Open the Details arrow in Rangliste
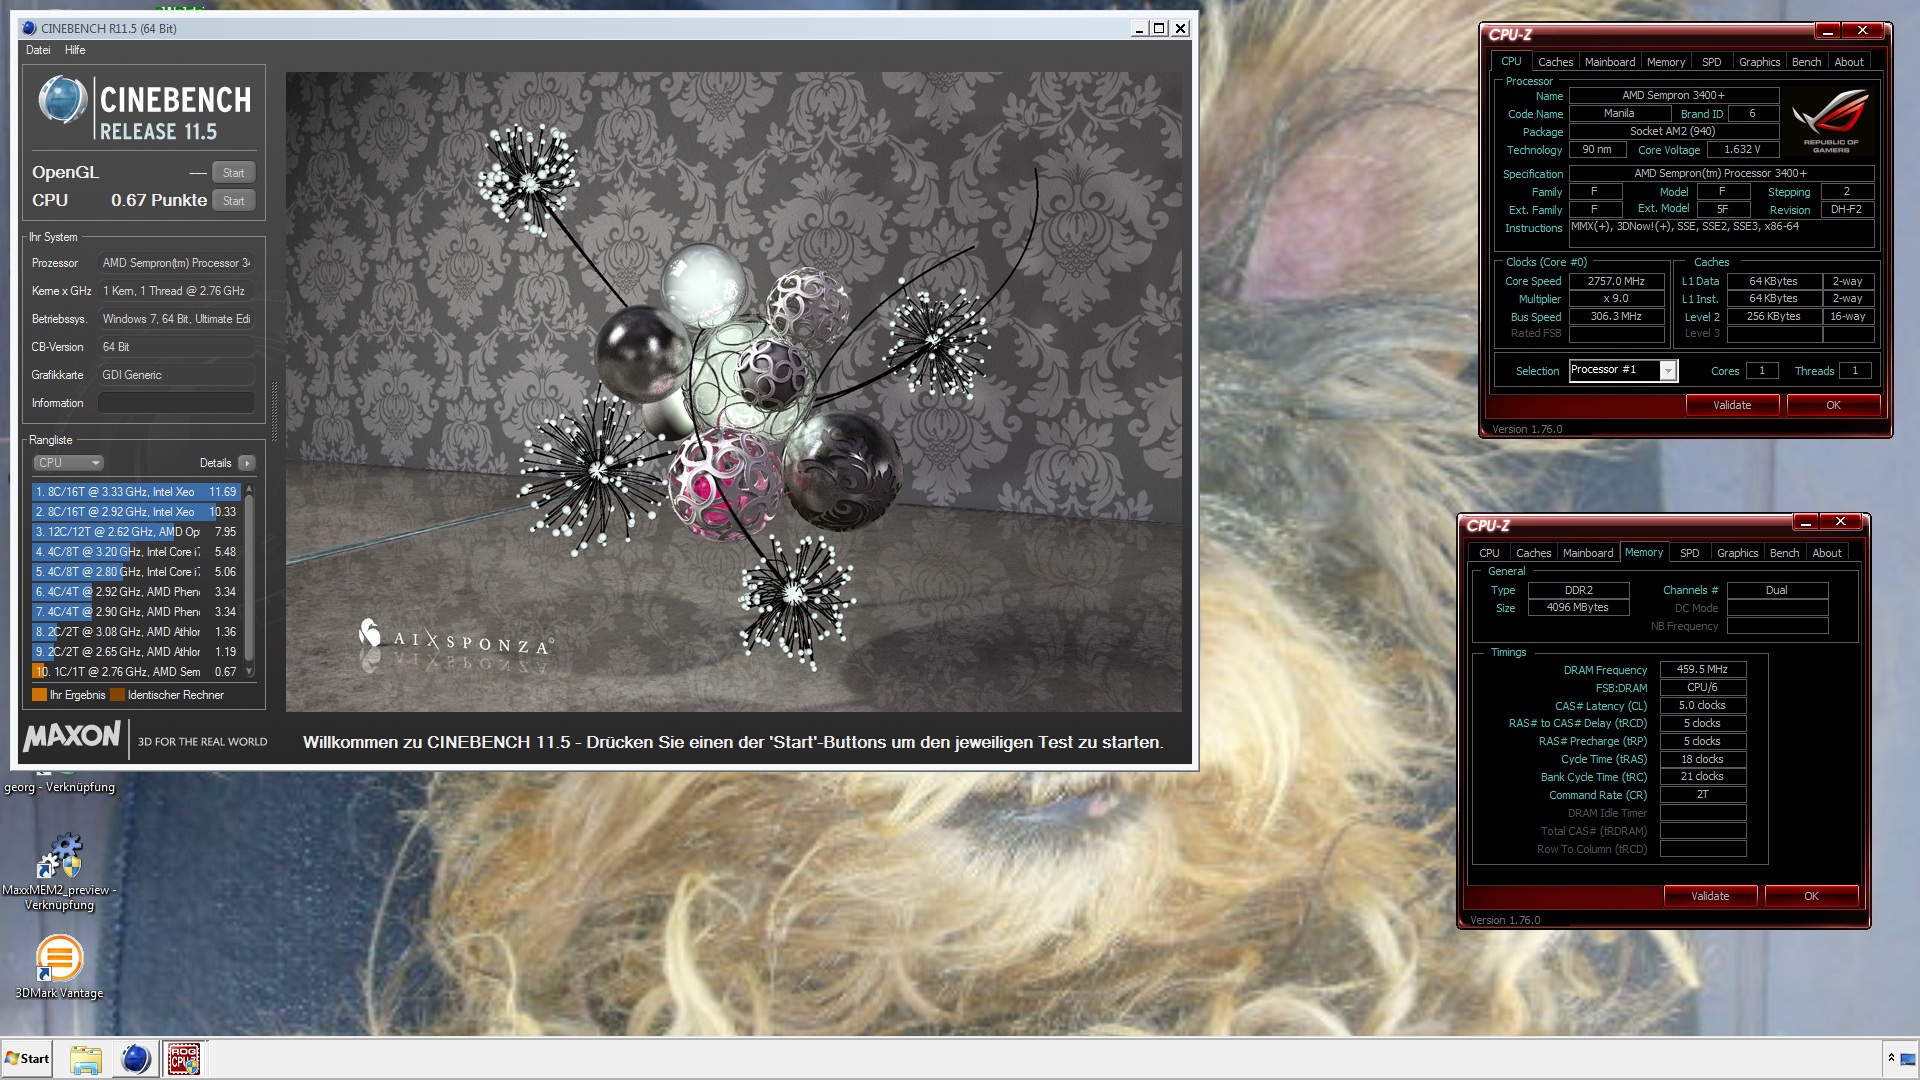1920x1080 pixels. tap(247, 463)
